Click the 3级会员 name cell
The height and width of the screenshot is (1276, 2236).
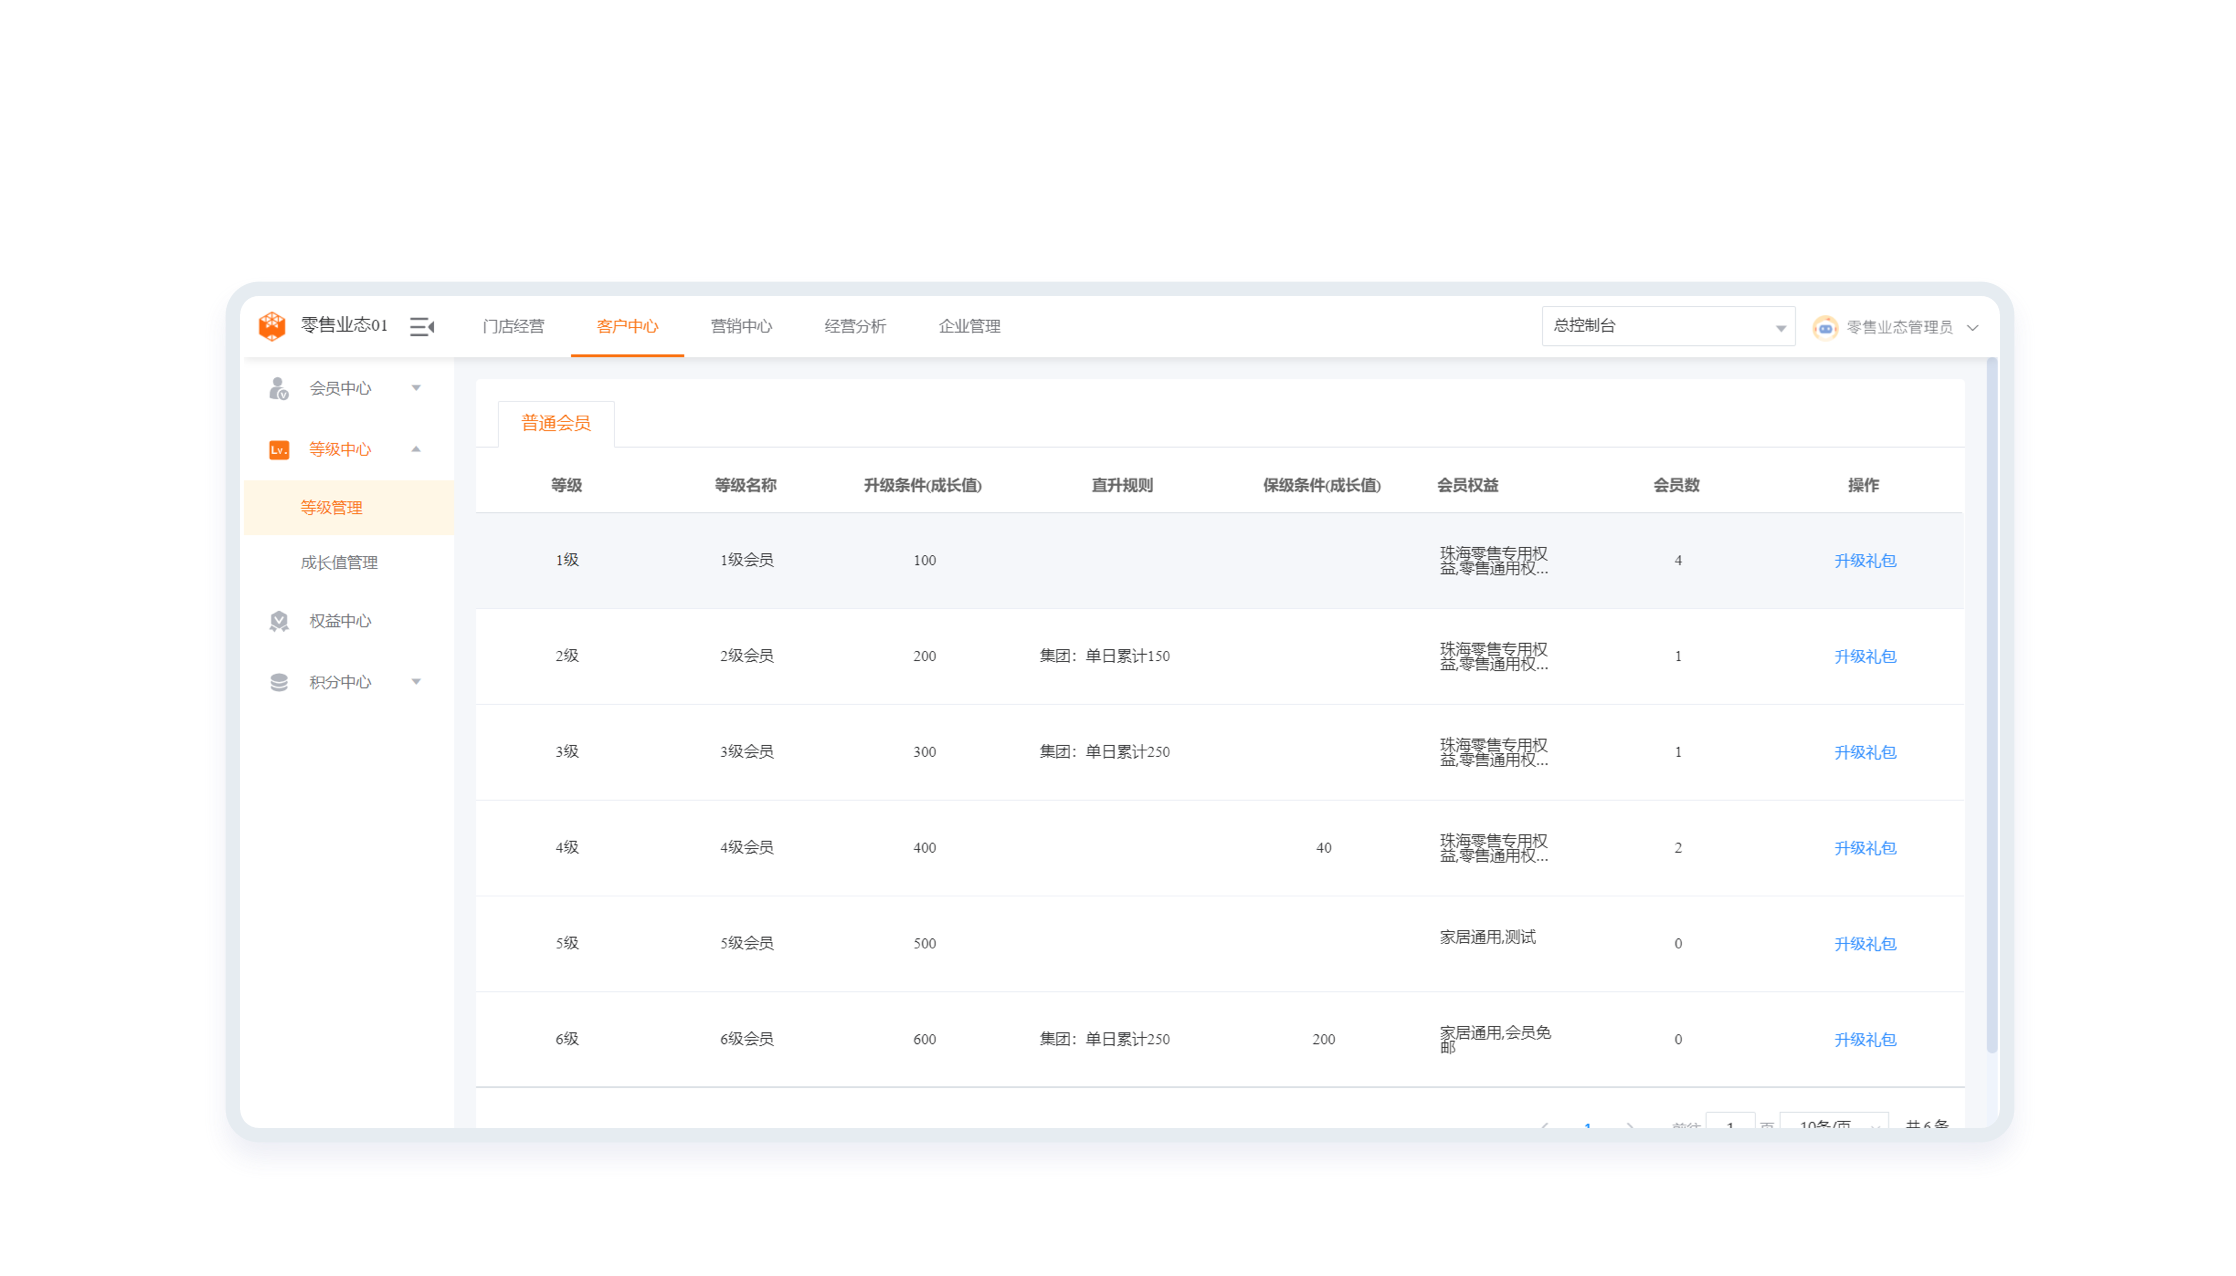pyautogui.click(x=747, y=752)
